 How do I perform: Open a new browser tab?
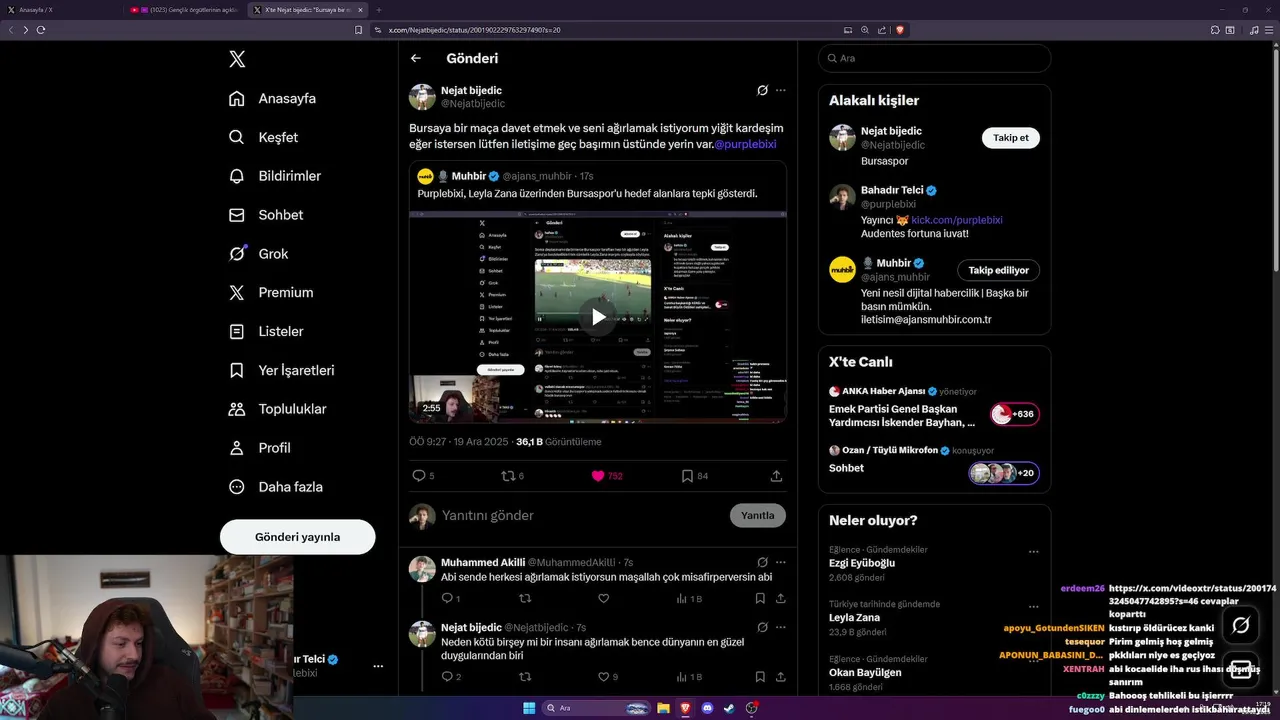(x=379, y=9)
